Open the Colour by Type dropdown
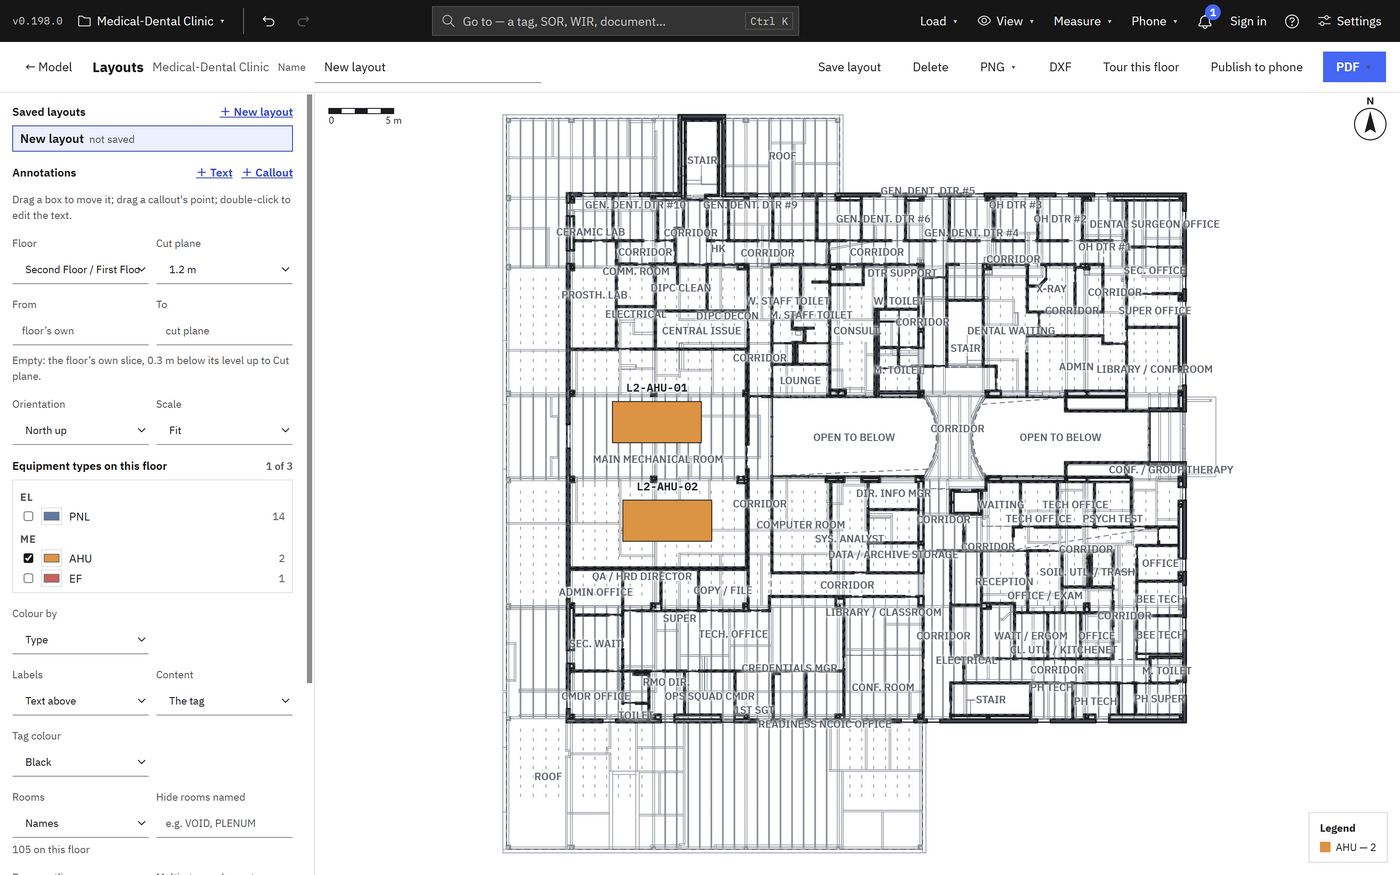This screenshot has height=875, width=1400. click(81, 640)
